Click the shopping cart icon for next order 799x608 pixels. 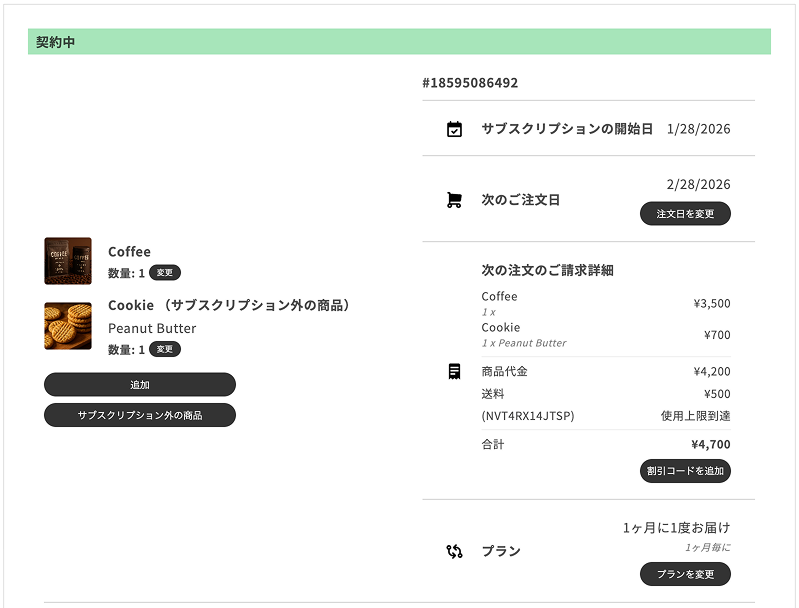pyautogui.click(x=454, y=200)
